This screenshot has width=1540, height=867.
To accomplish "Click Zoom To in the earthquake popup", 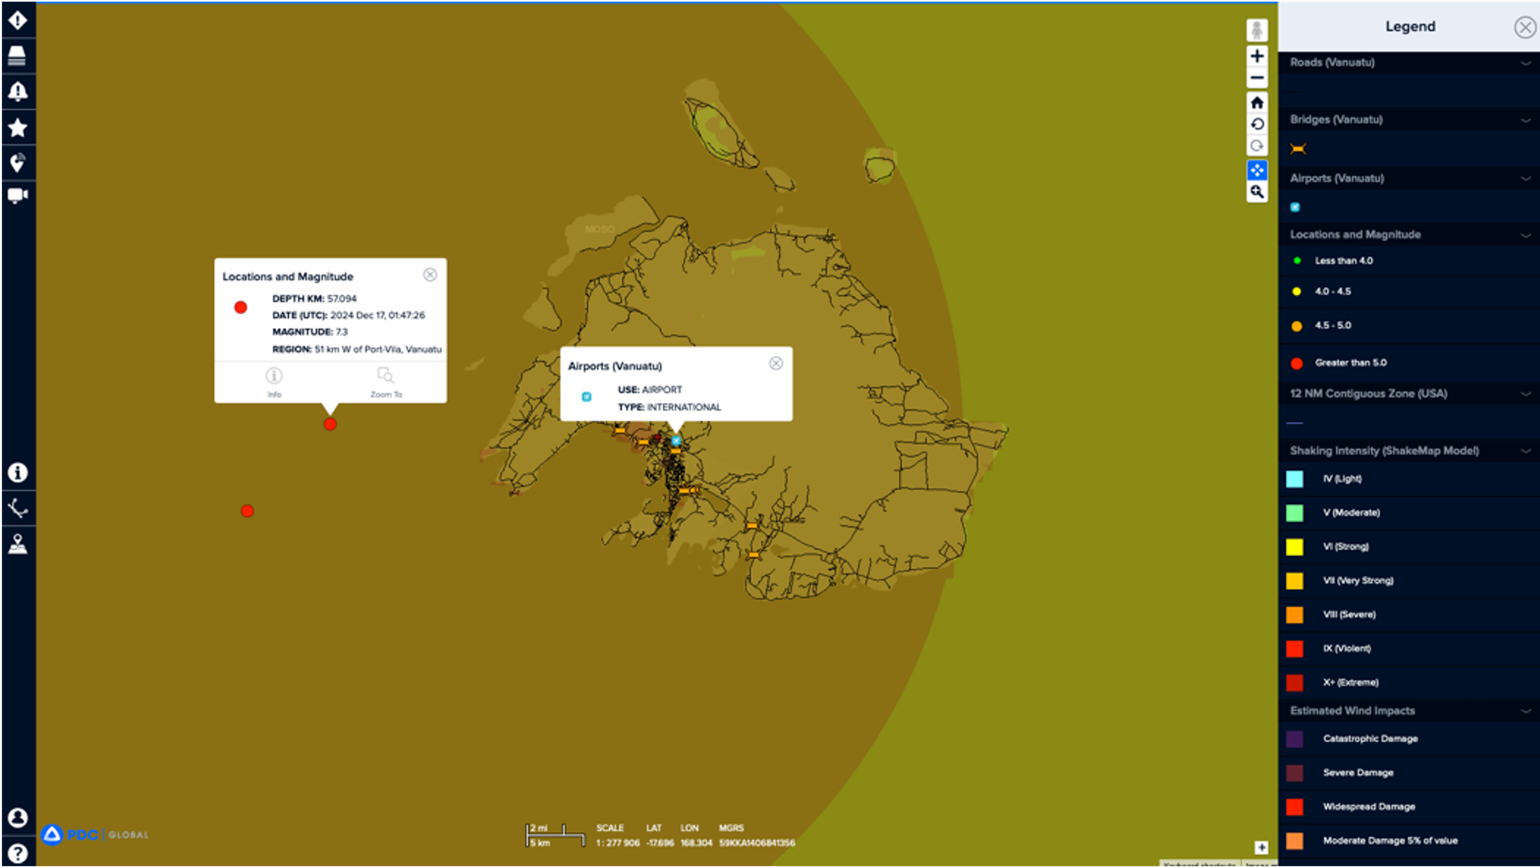I will pos(386,383).
